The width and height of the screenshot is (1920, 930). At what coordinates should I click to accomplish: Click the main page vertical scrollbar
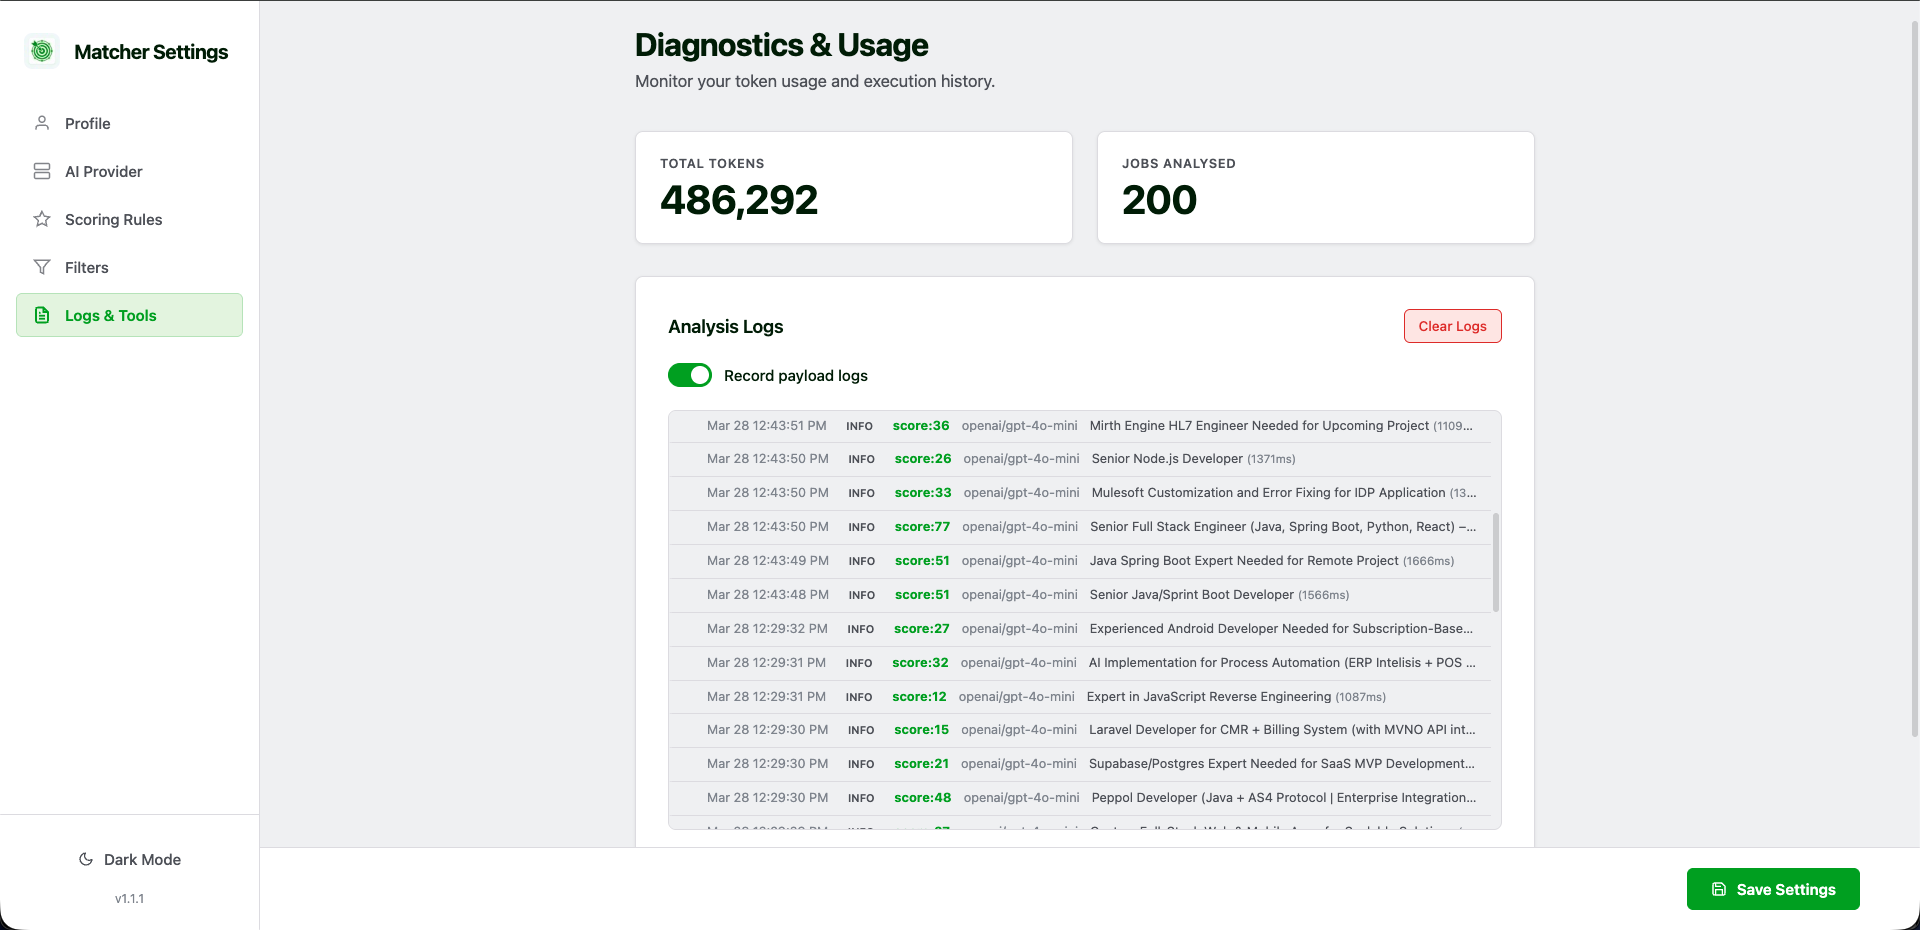tap(1914, 380)
